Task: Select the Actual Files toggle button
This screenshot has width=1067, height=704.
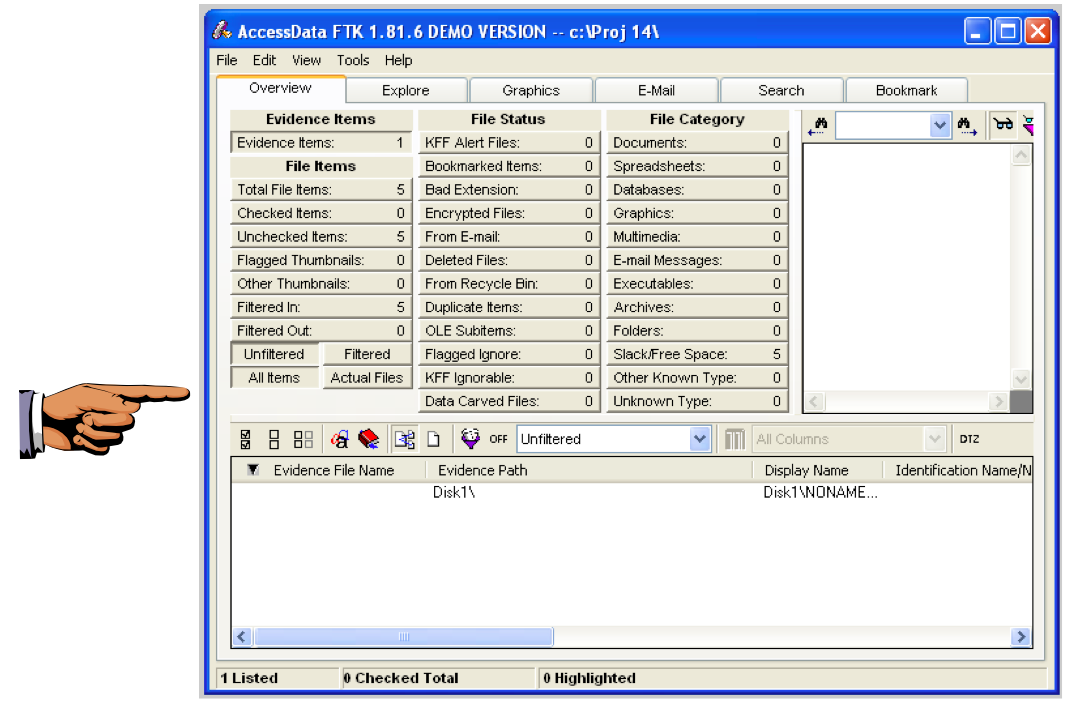Action: 367,378
